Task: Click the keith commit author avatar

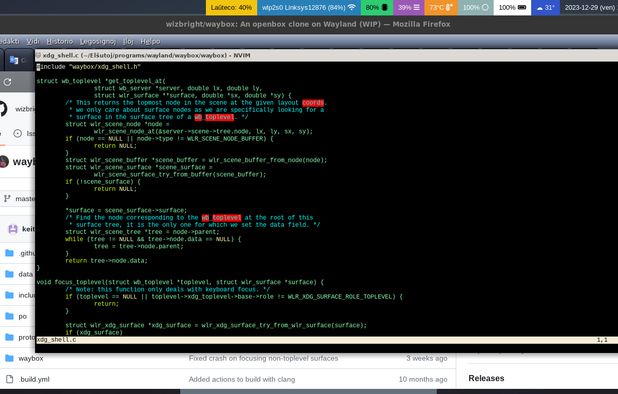Action: pos(13,229)
